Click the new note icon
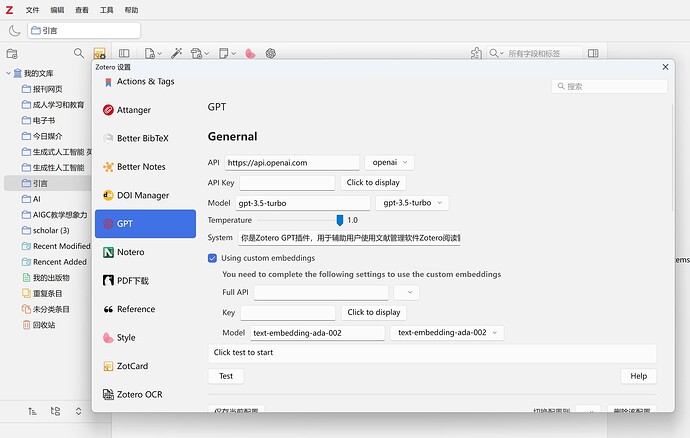Screen dimensions: 690x438 [224, 53]
